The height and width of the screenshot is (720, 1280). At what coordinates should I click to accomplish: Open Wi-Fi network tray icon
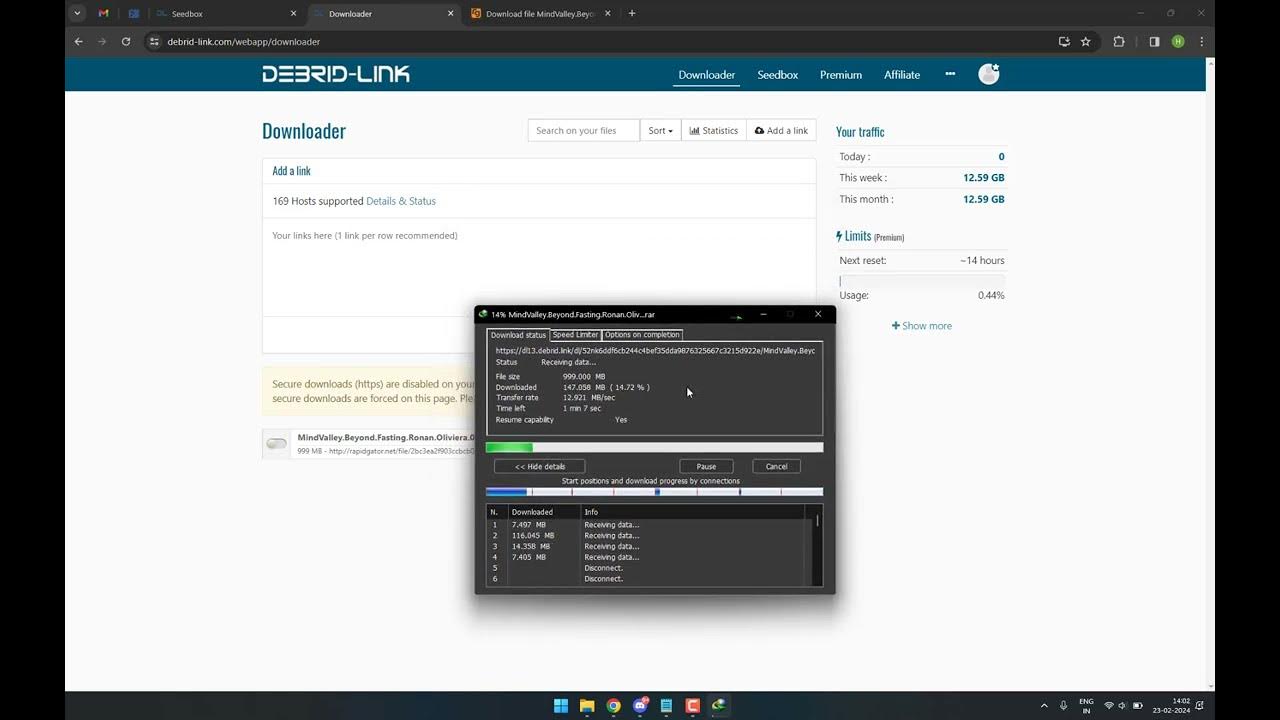[x=1108, y=706]
